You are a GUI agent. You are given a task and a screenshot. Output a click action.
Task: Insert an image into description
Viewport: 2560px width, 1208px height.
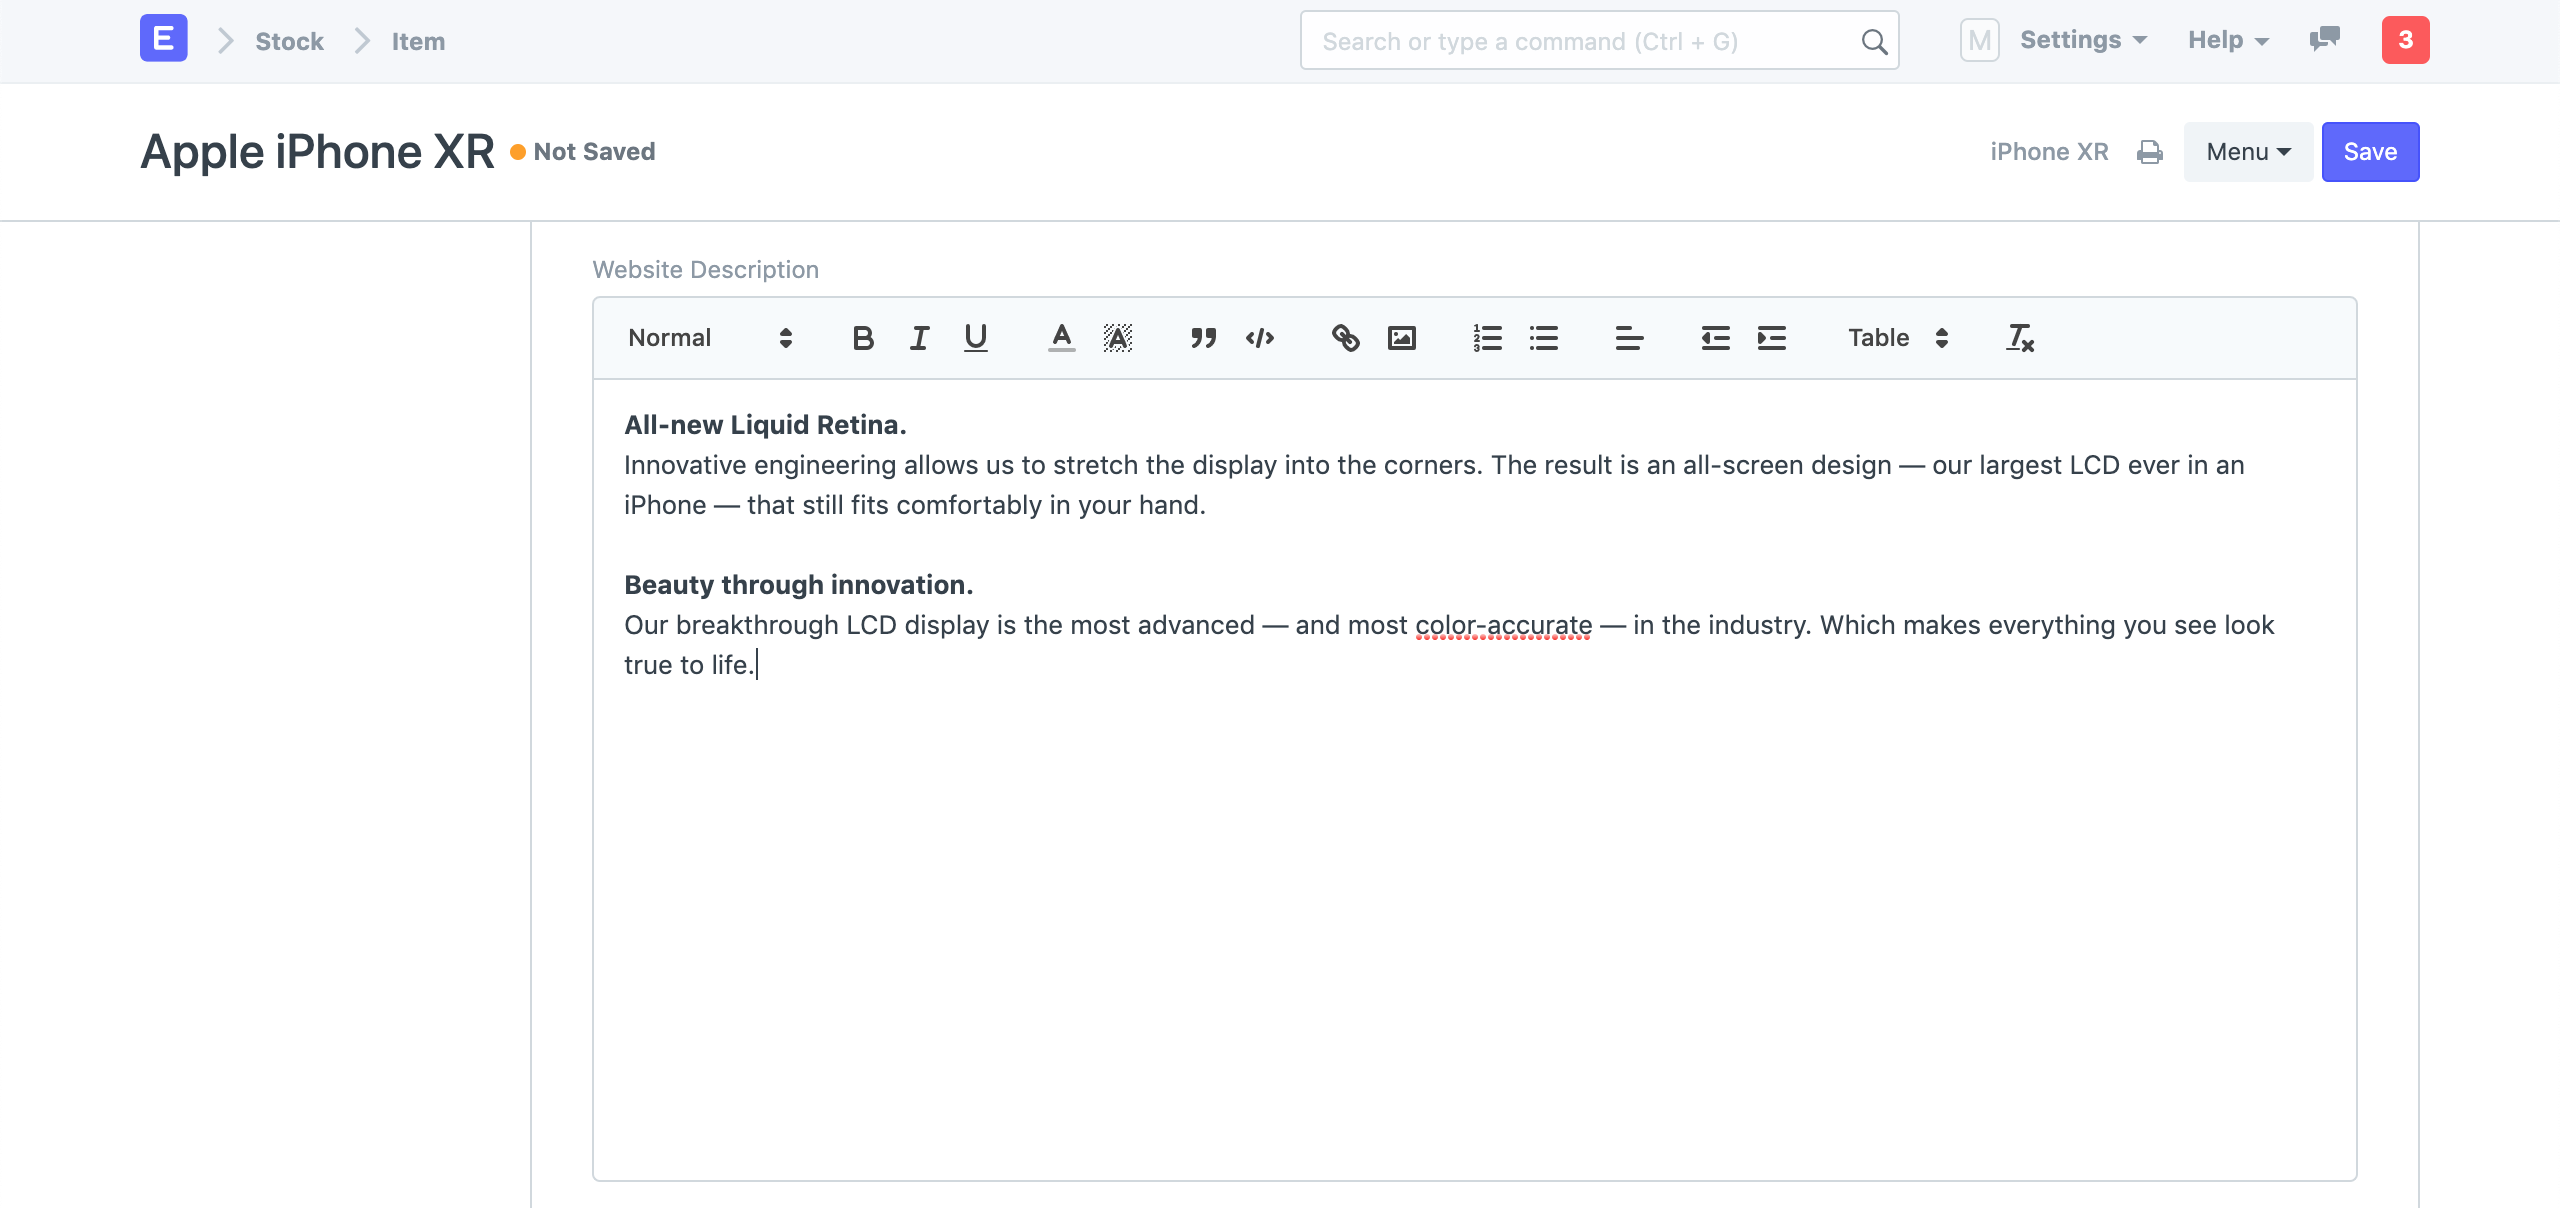tap(1401, 338)
